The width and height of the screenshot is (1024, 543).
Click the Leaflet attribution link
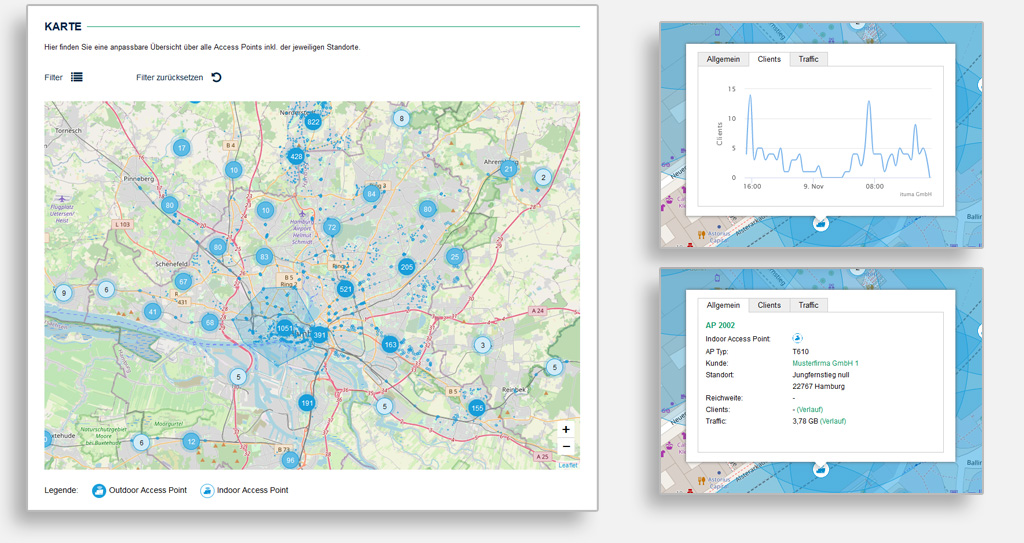(567, 465)
